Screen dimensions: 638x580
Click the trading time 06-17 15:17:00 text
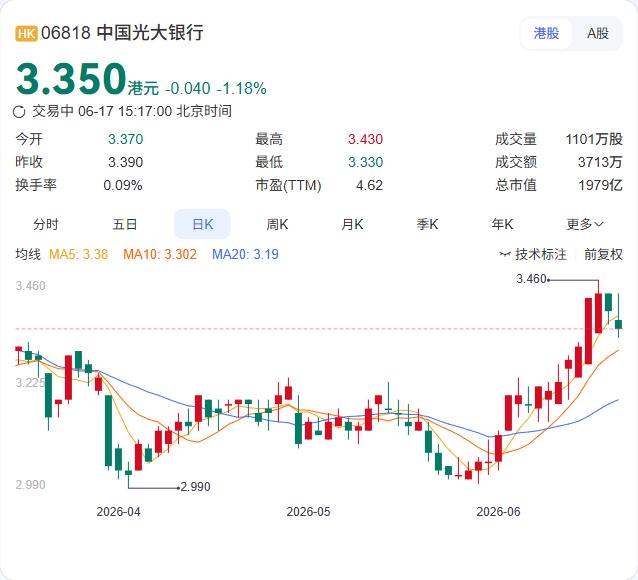[x=125, y=111]
